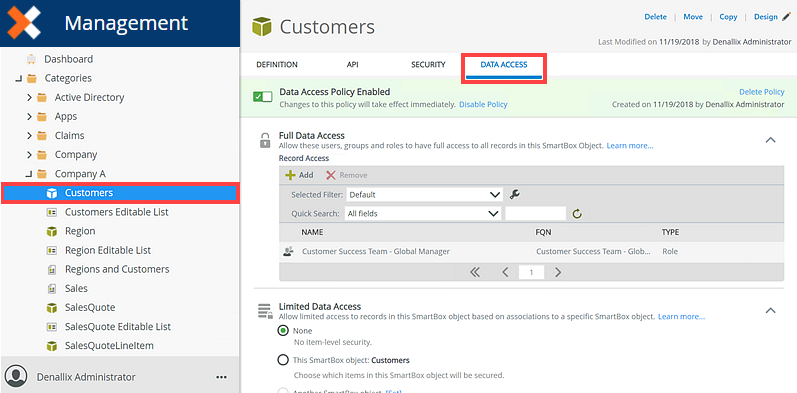The image size is (797, 393).
Task: Open the Quick Search All fields dropdown
Action: point(423,214)
